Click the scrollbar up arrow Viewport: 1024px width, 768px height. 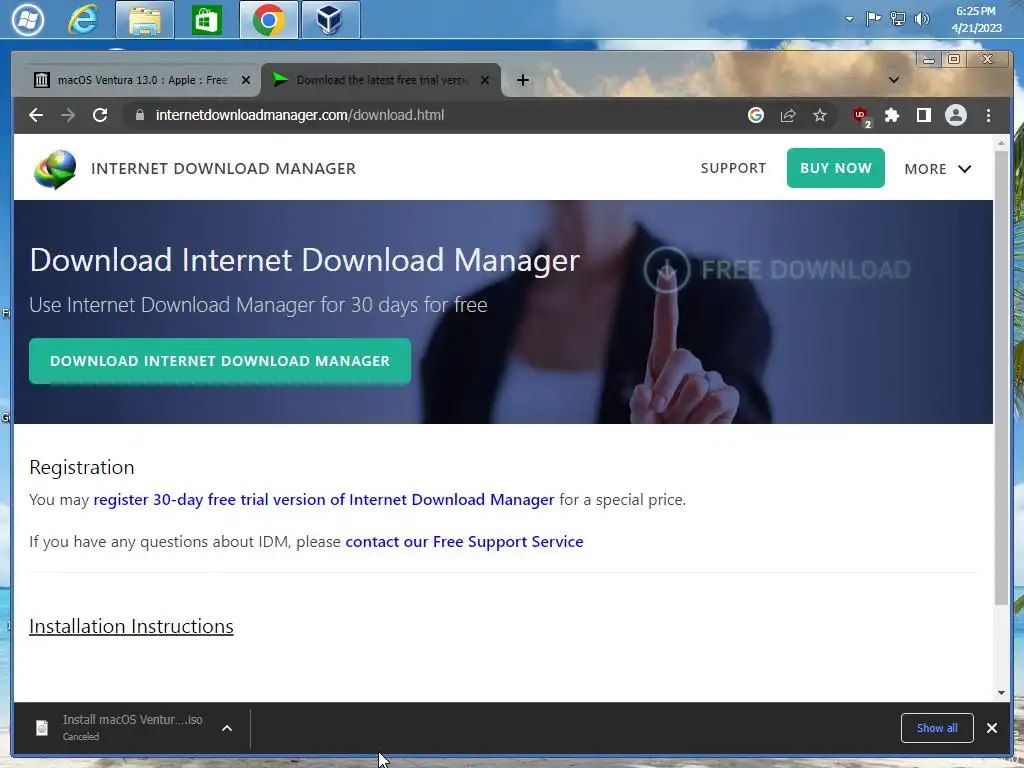pyautogui.click(x=1002, y=142)
